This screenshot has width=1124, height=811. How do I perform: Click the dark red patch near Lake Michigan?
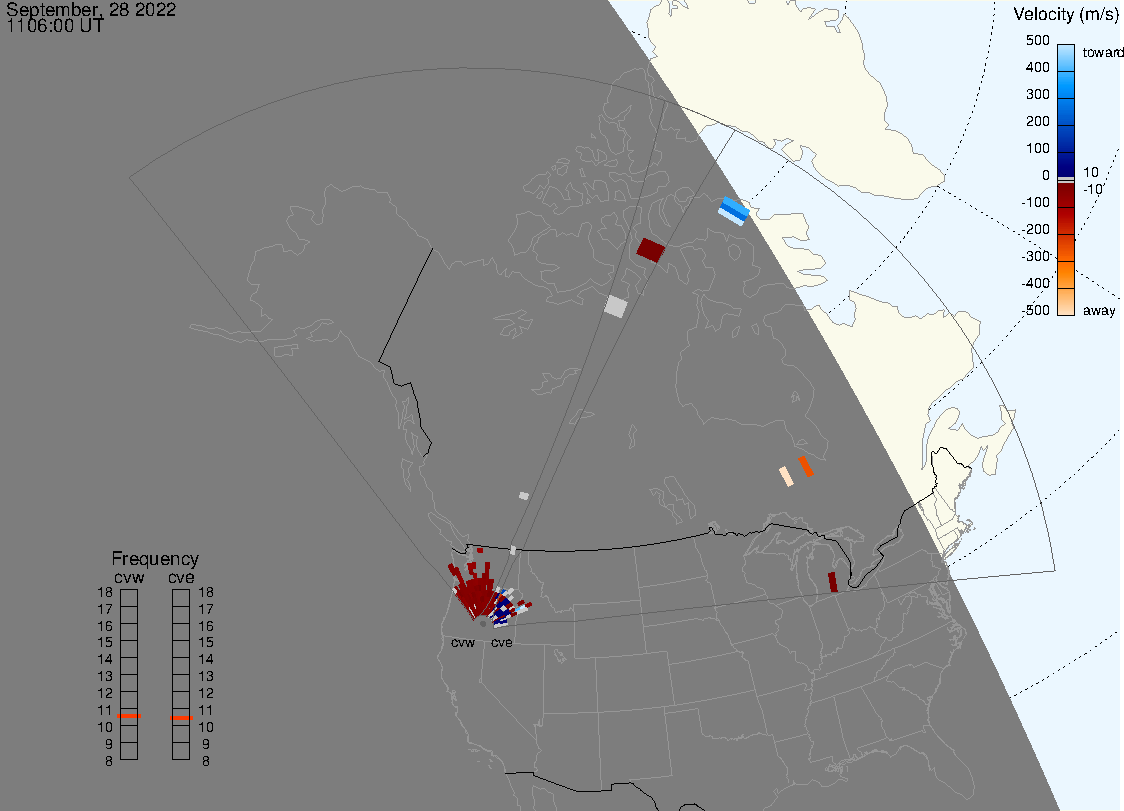coord(833,582)
